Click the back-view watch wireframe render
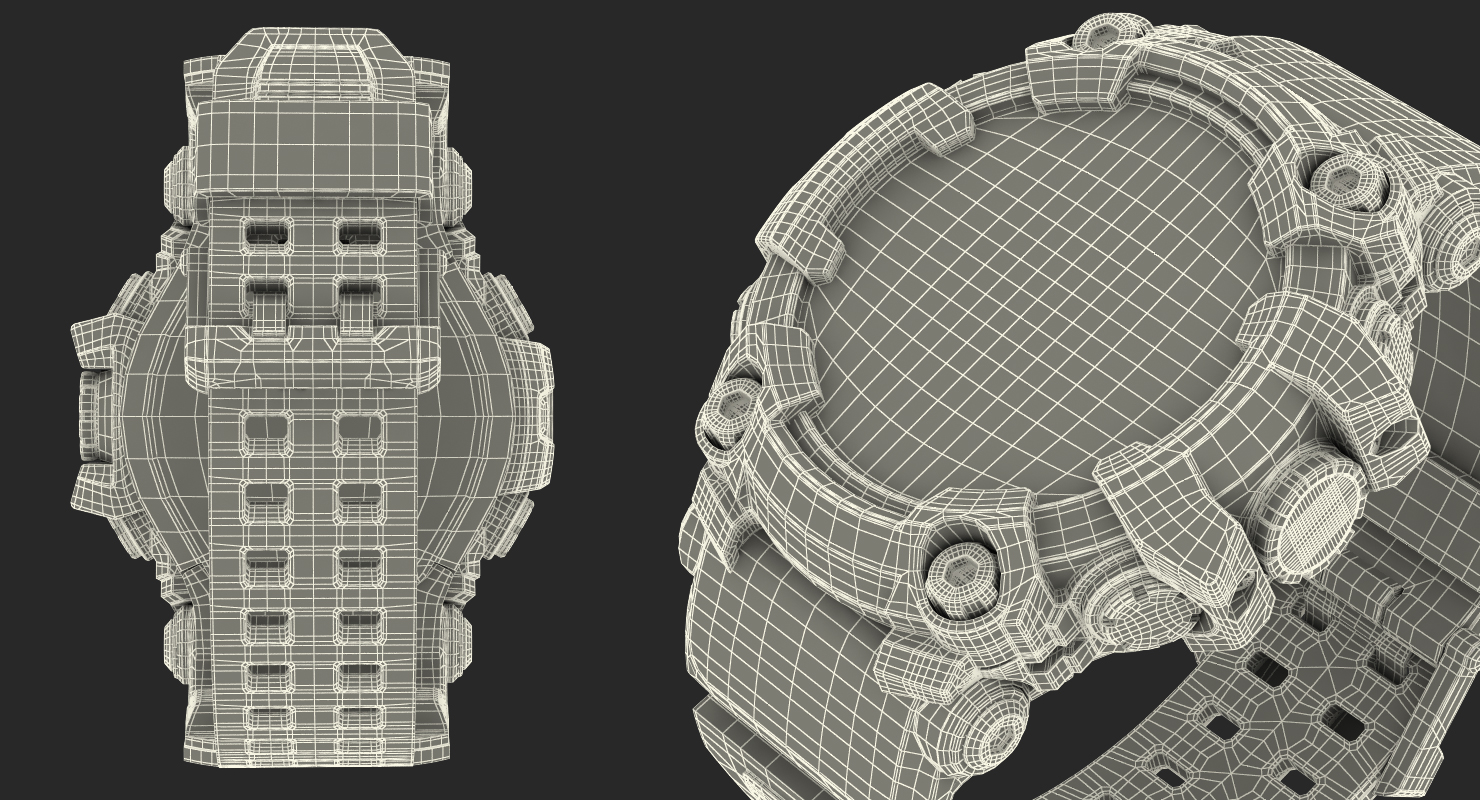 (311, 398)
